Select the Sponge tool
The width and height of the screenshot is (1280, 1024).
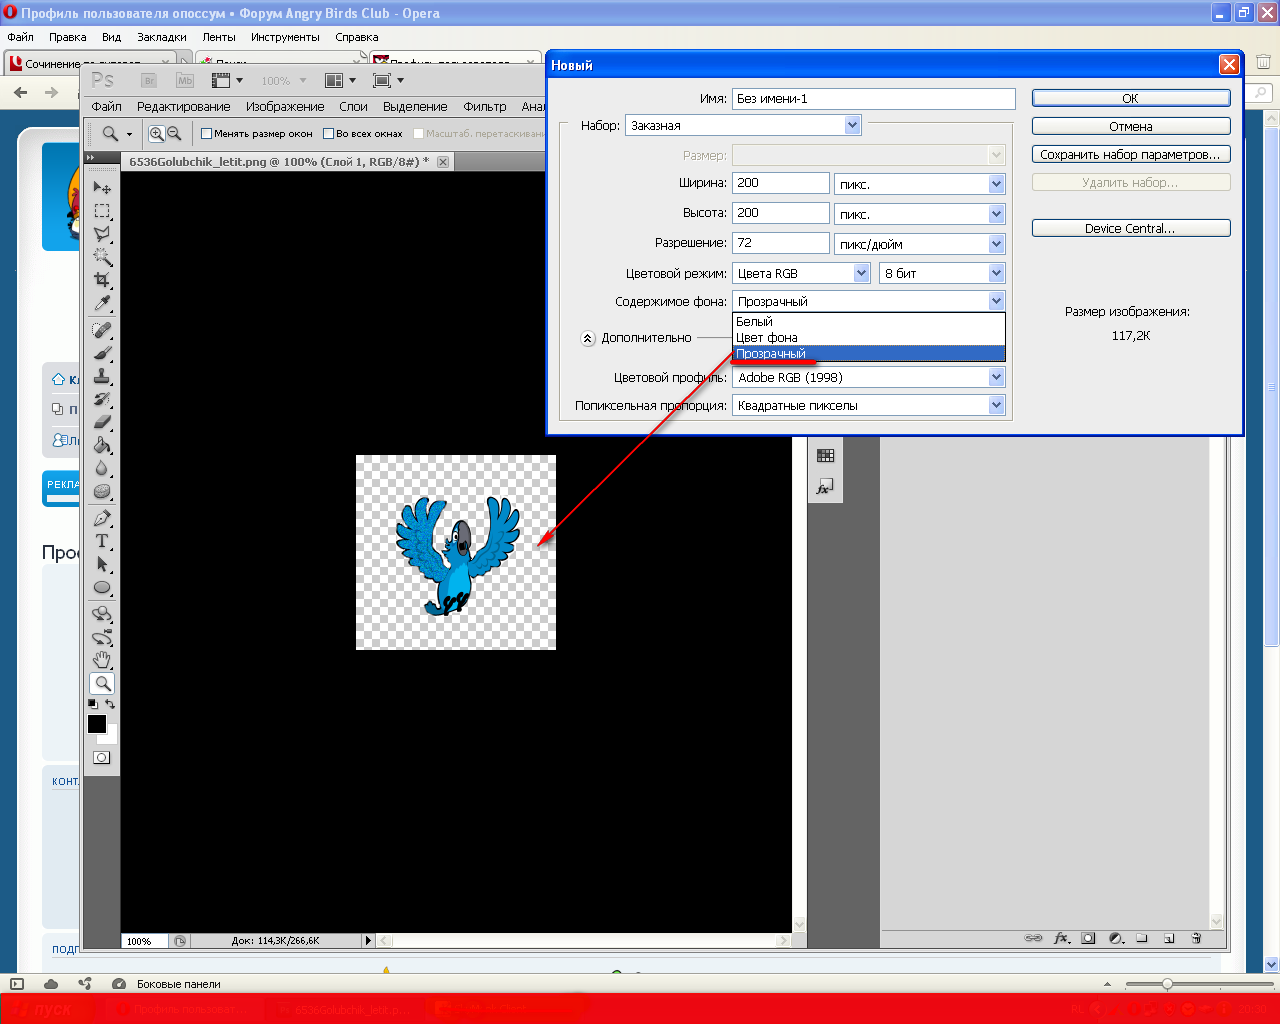[x=102, y=491]
